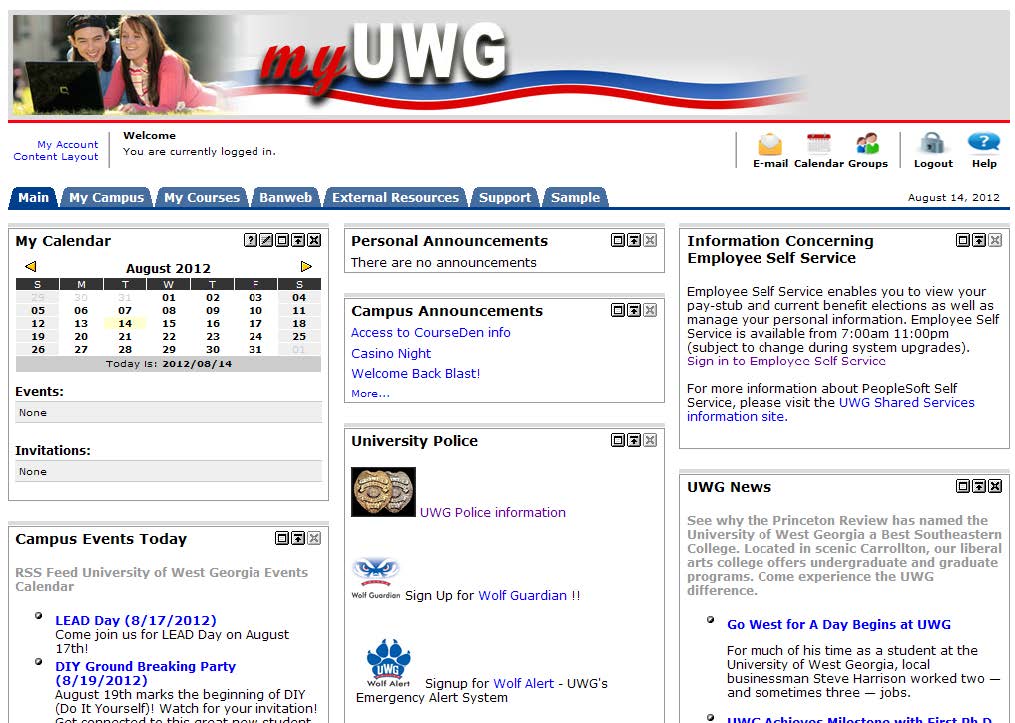1015x723 pixels.
Task: Maximize the Employee Self Service information portlet
Action: (x=963, y=240)
